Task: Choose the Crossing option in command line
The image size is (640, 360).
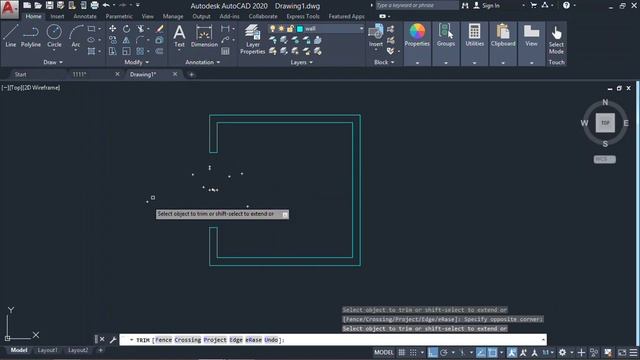Action: [x=188, y=340]
